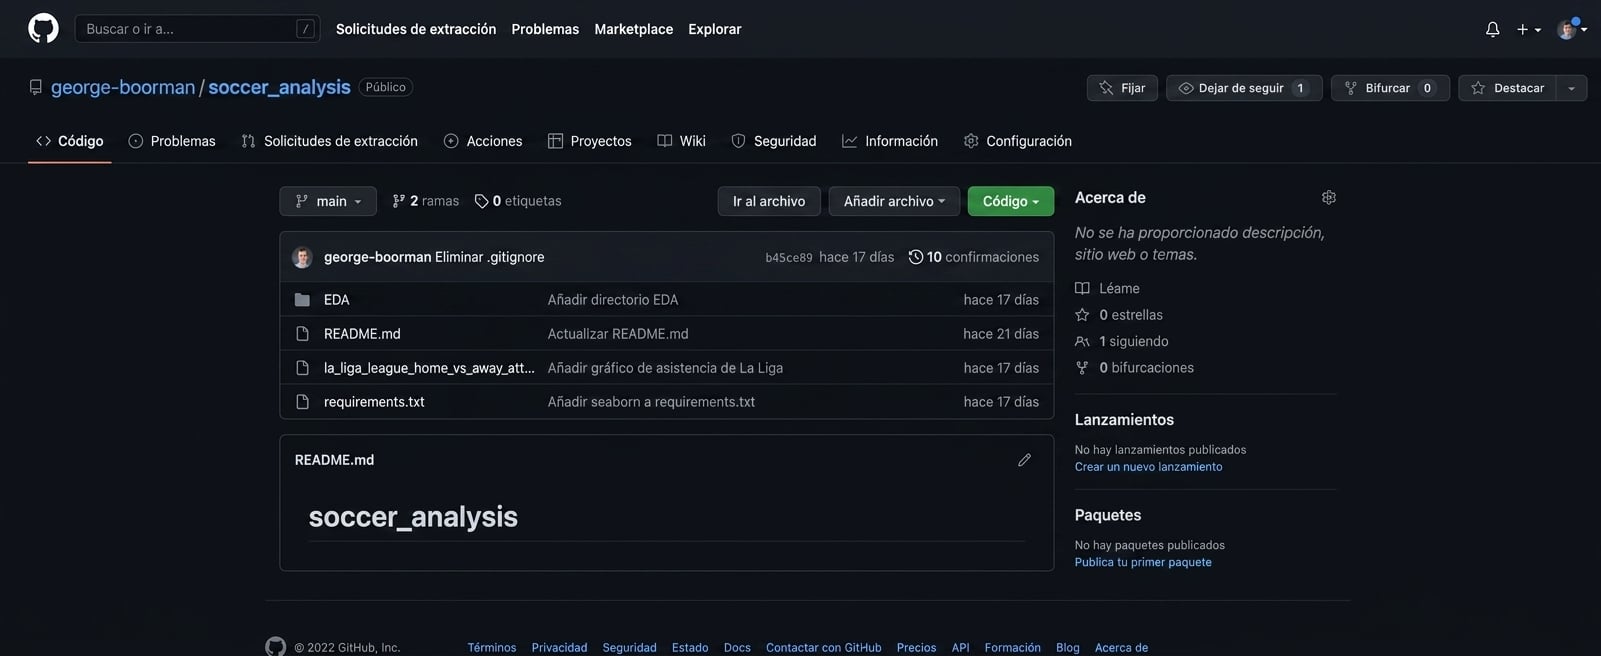Expand the star lists dropdown arrow
Screen dimensions: 1601x656
(1571, 88)
